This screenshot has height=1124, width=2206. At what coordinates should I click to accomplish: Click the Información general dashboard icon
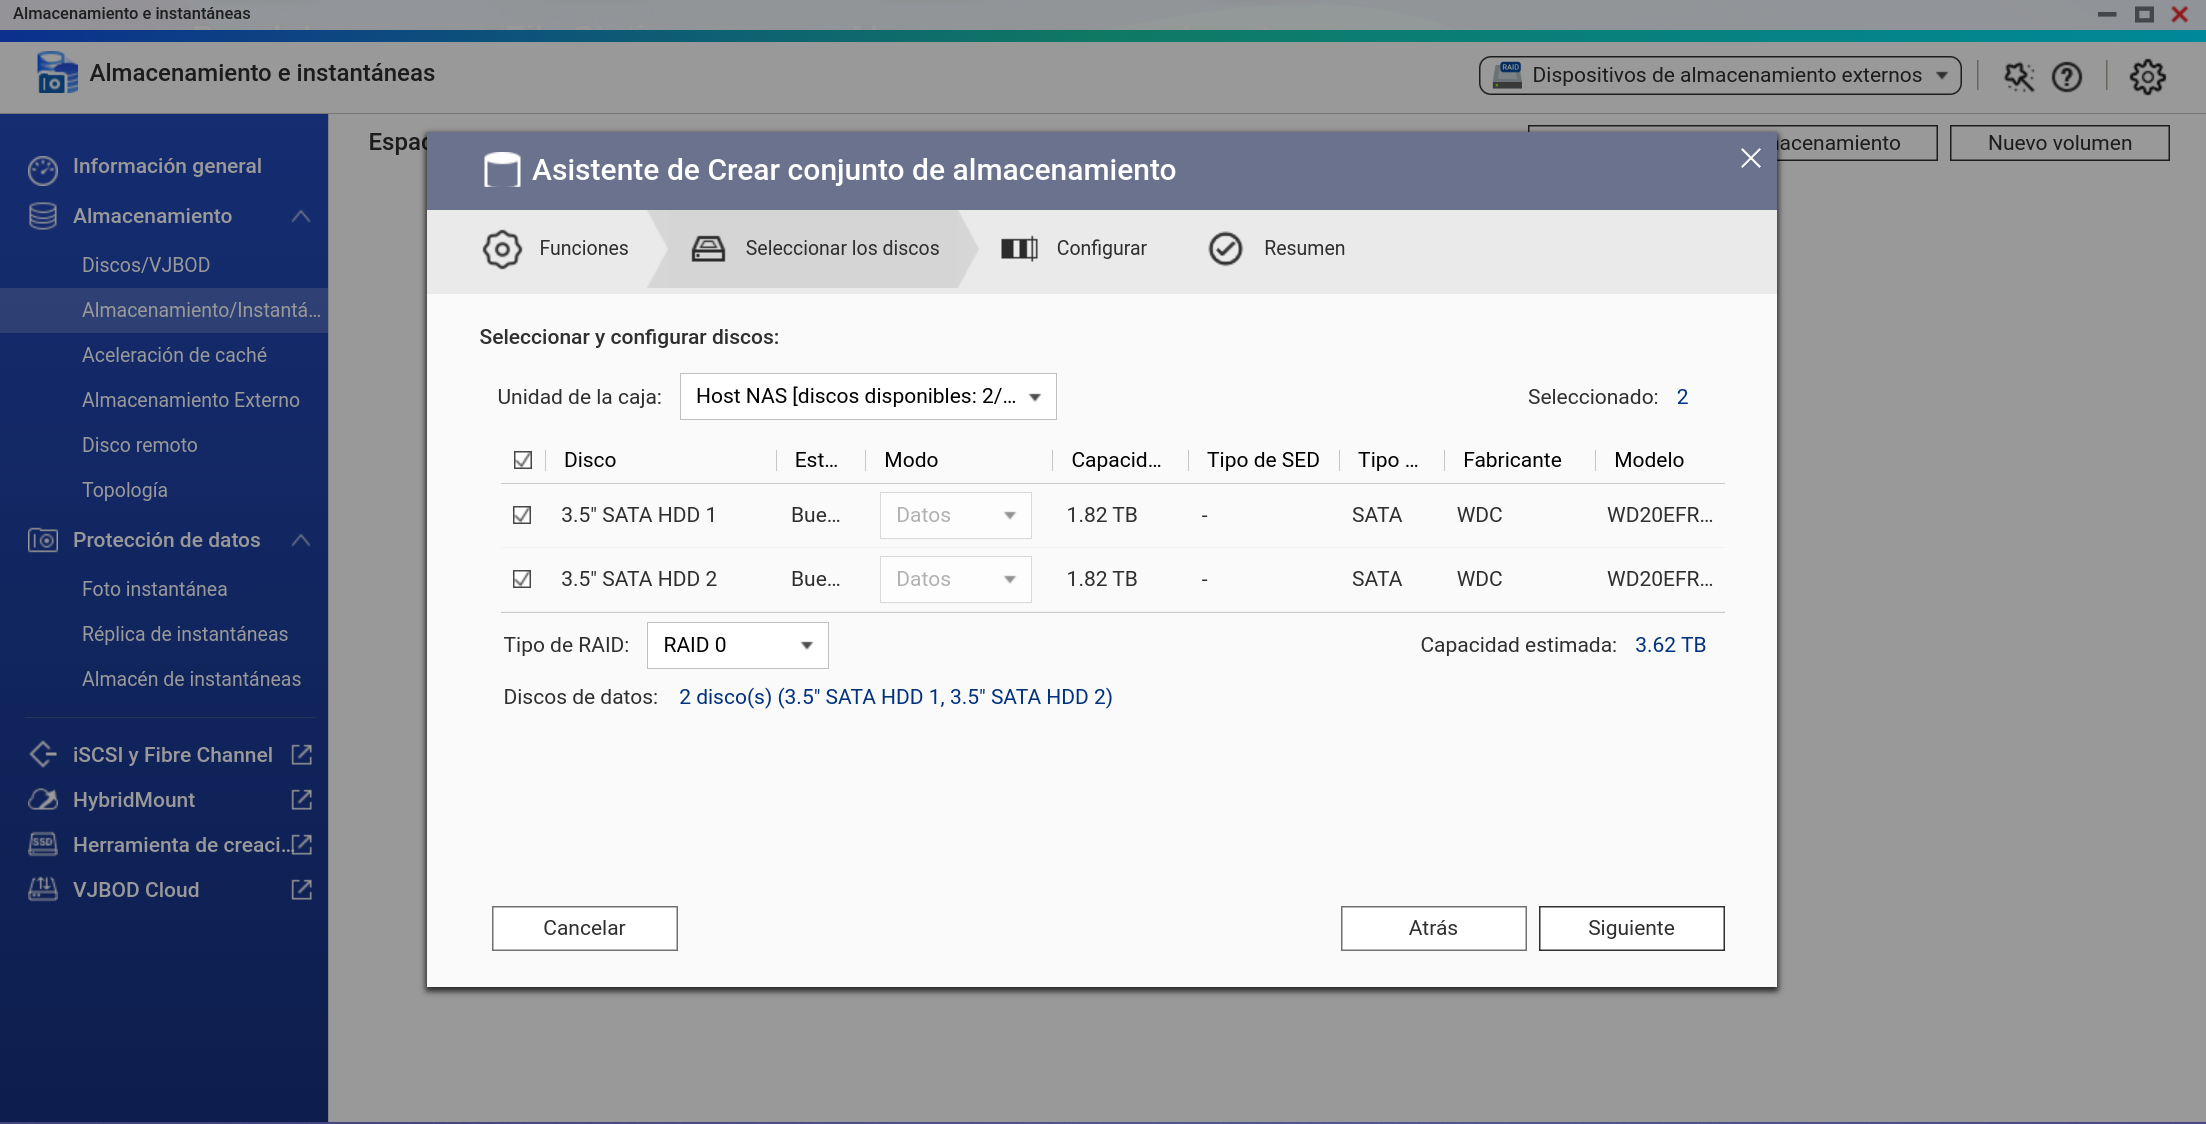(x=43, y=168)
